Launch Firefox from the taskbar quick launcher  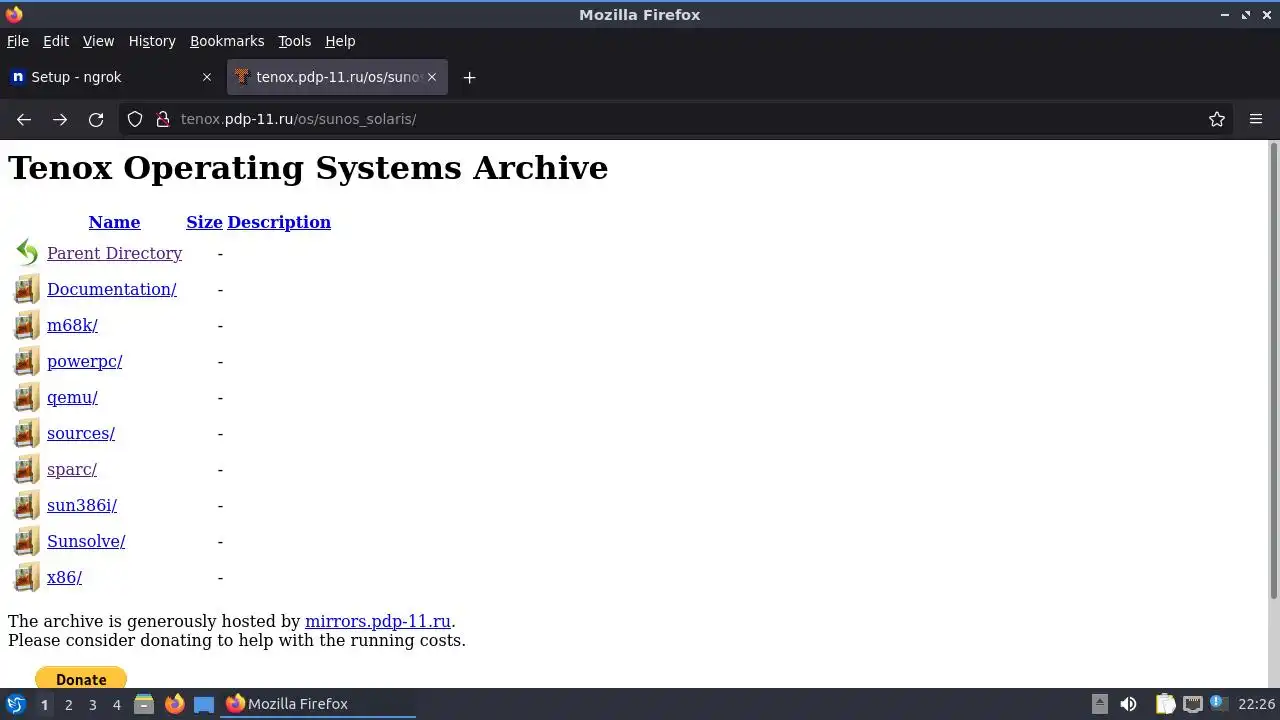tap(174, 704)
